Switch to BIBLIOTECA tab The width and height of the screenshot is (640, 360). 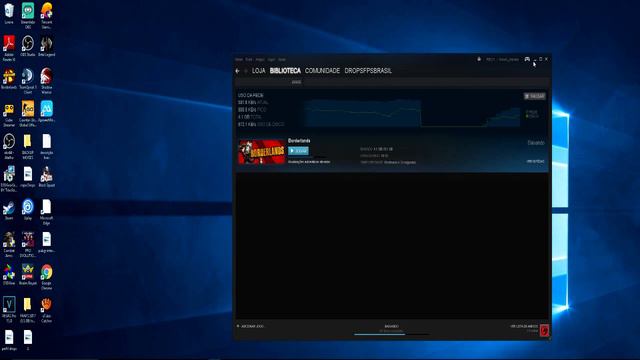pos(285,71)
